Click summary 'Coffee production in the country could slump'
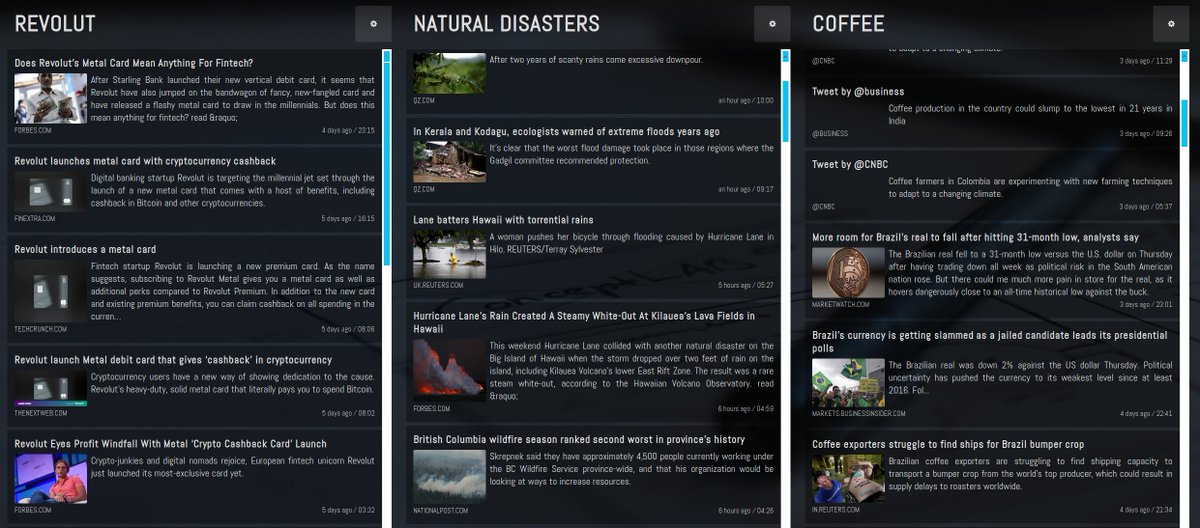This screenshot has height=528, width=1200. point(1031,114)
